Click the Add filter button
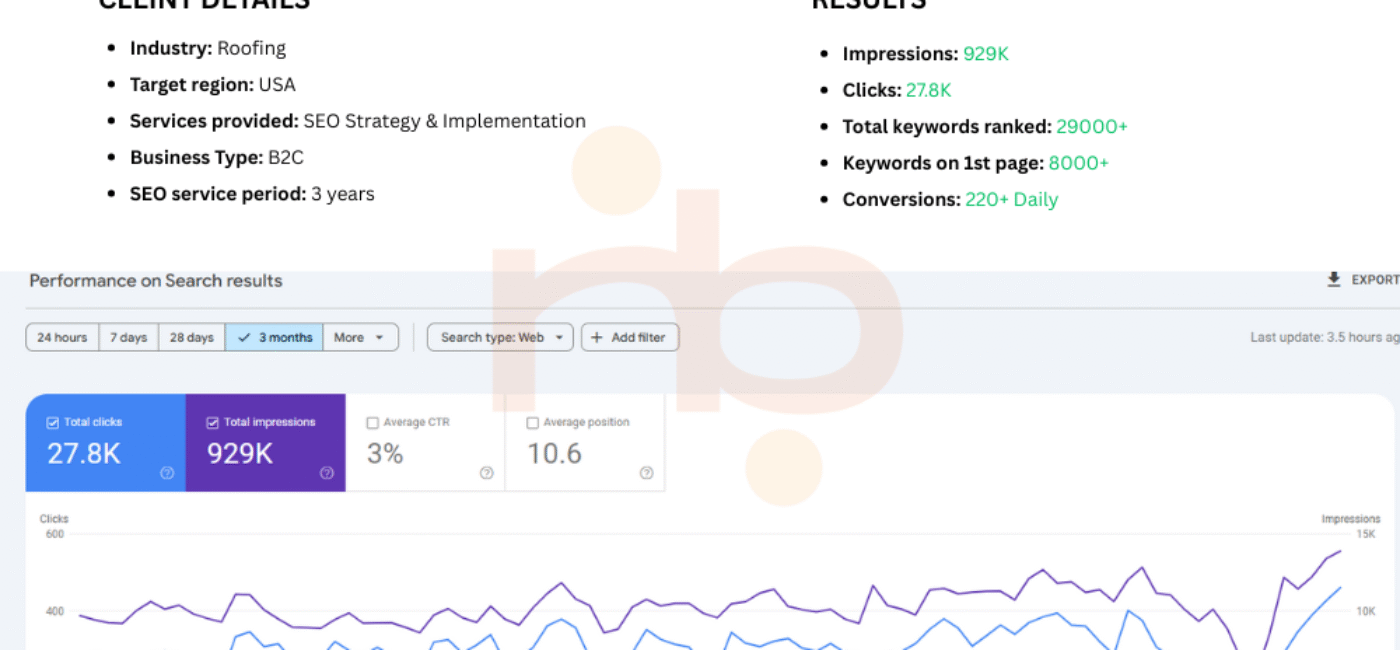Screen dimensions: 1400x650 pos(630,337)
